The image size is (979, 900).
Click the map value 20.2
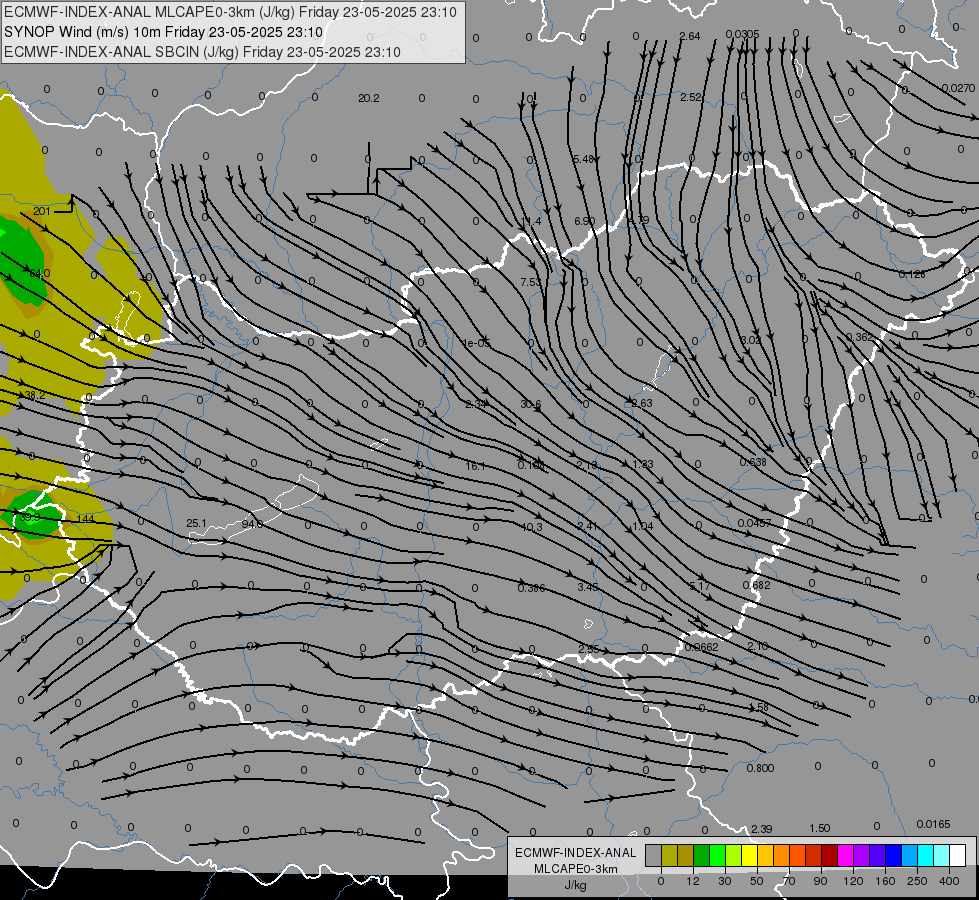(368, 98)
